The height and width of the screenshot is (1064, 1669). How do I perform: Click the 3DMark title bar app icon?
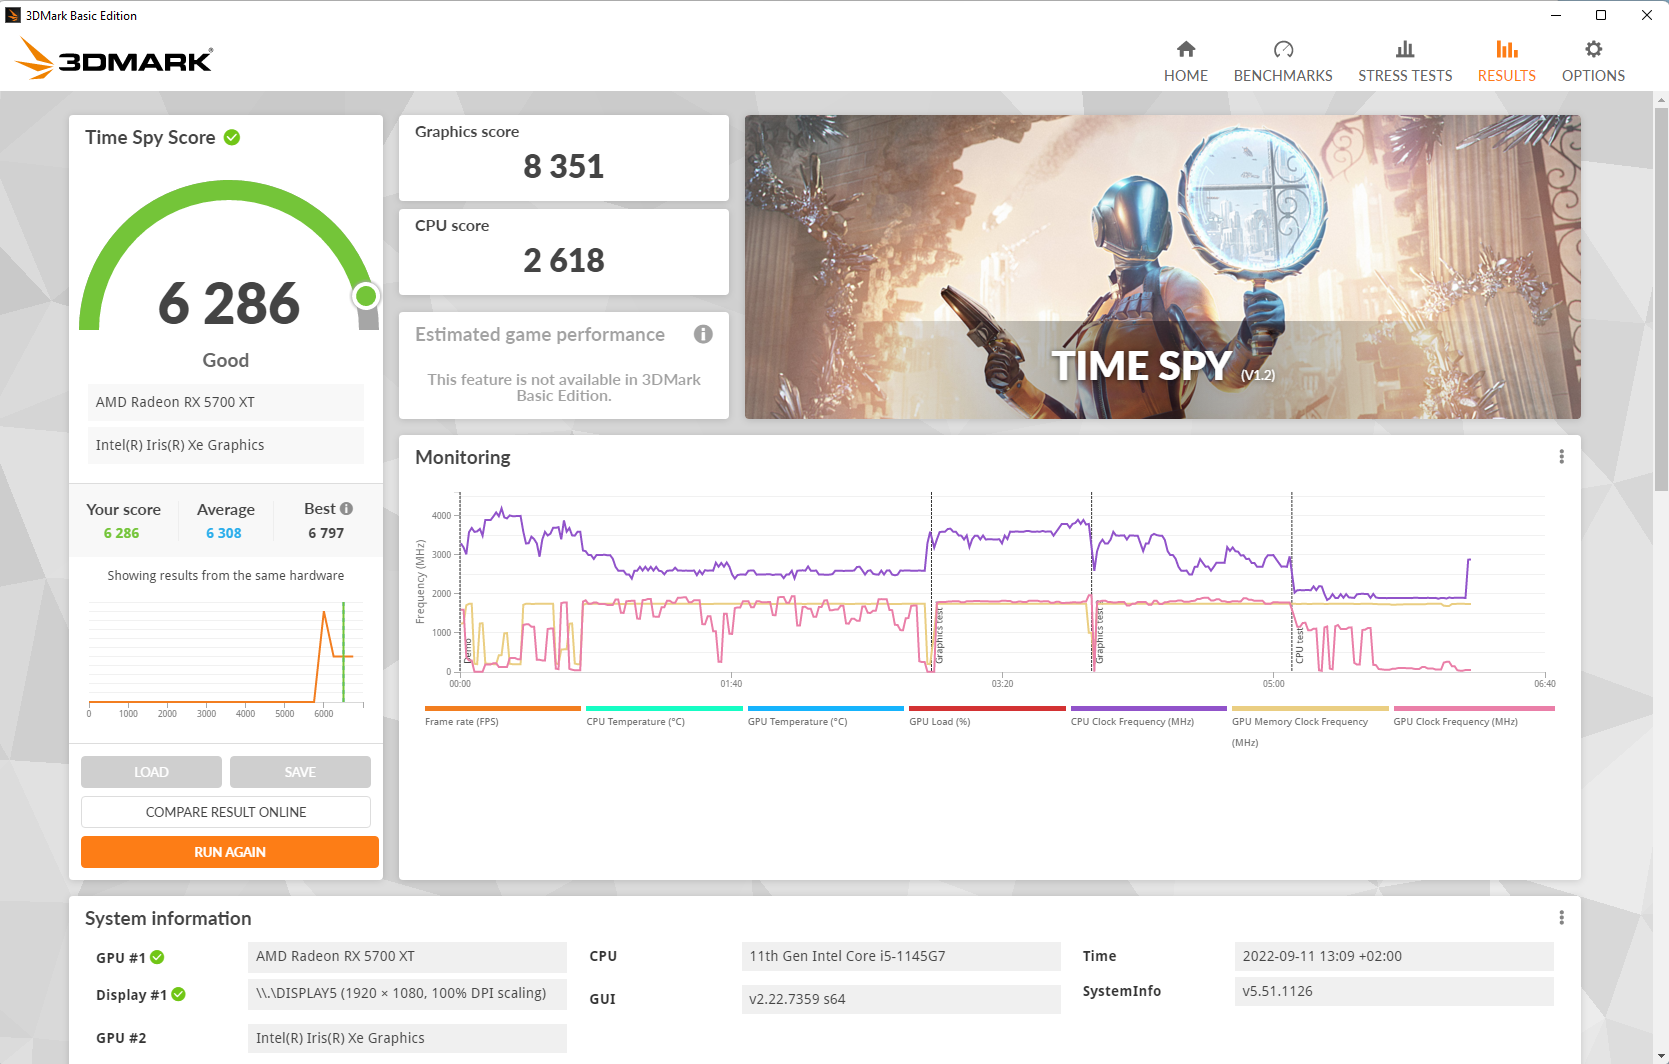(13, 15)
